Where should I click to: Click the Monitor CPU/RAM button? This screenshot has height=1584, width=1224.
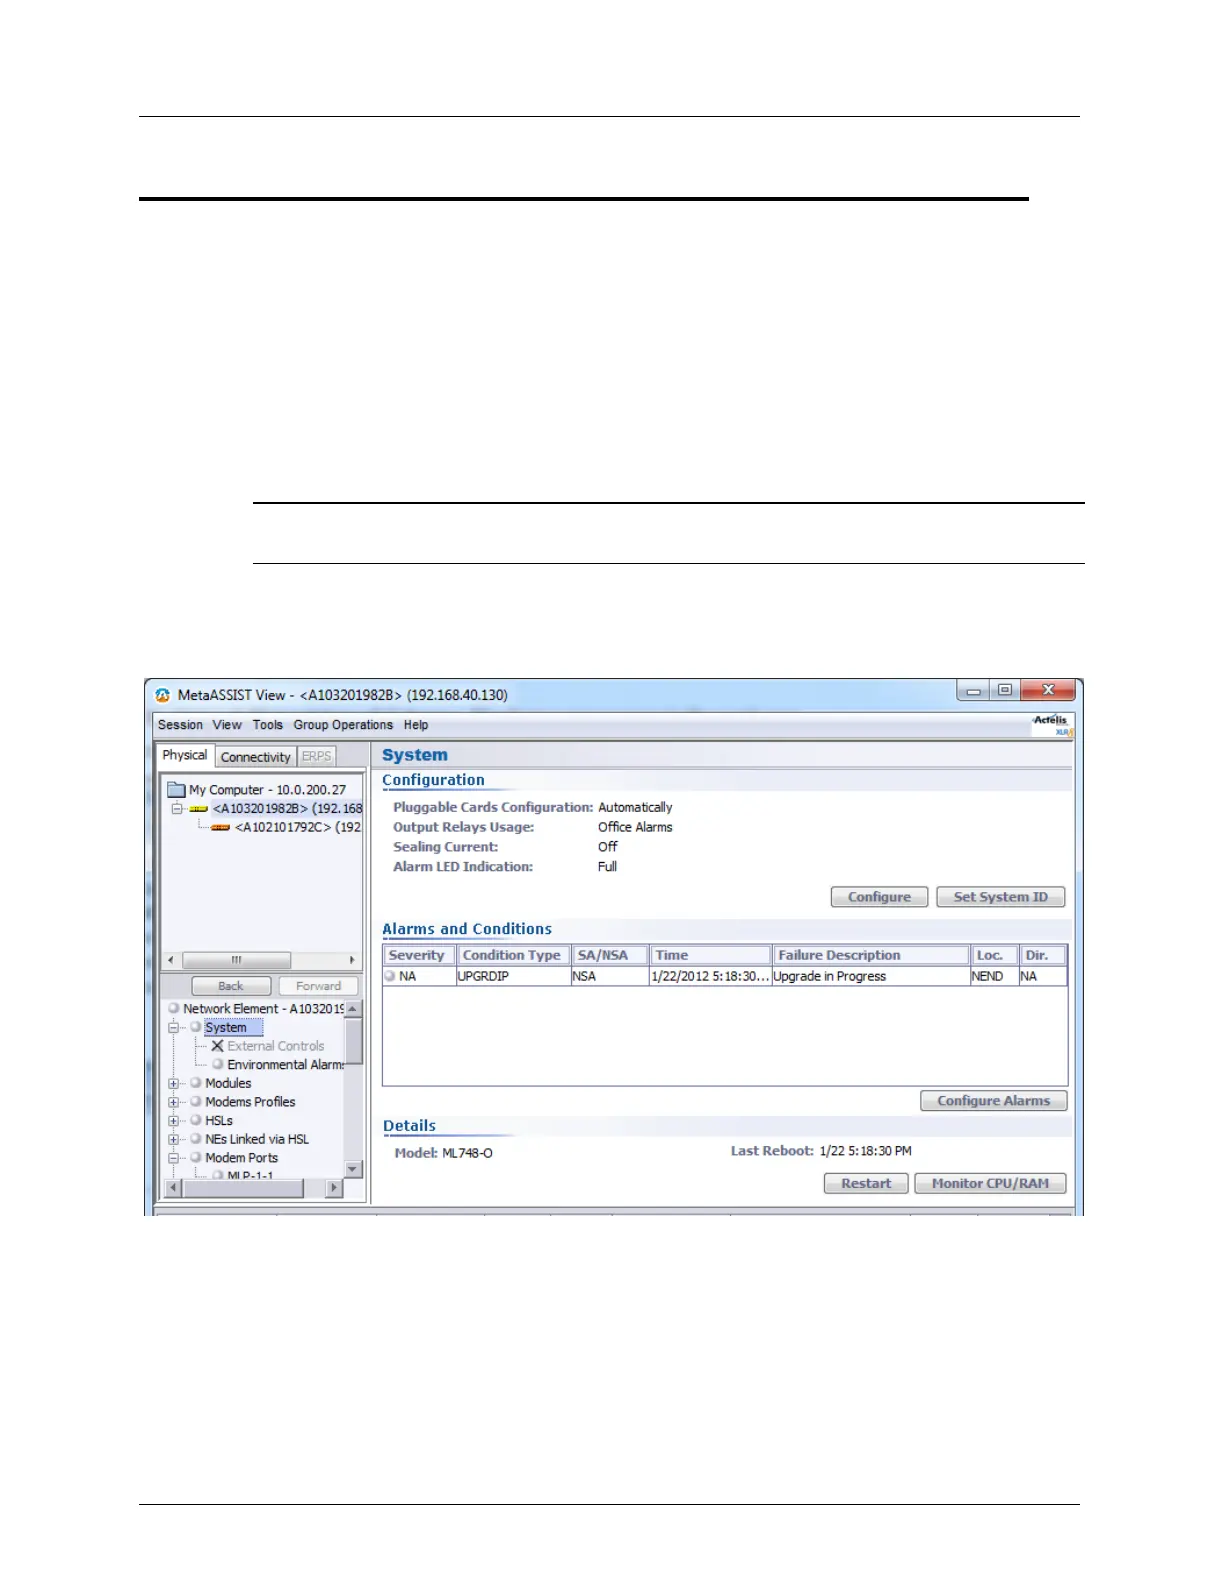click(x=990, y=1183)
